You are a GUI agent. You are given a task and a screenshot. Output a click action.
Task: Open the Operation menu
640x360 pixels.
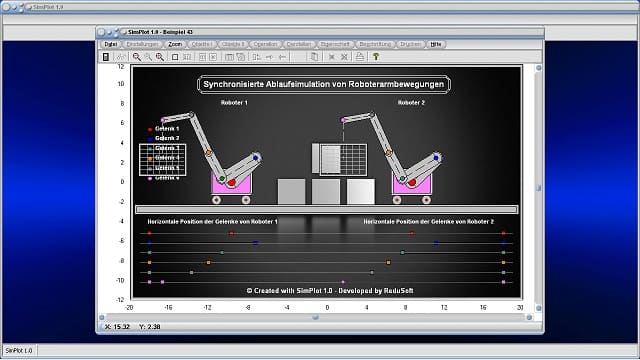tap(265, 44)
